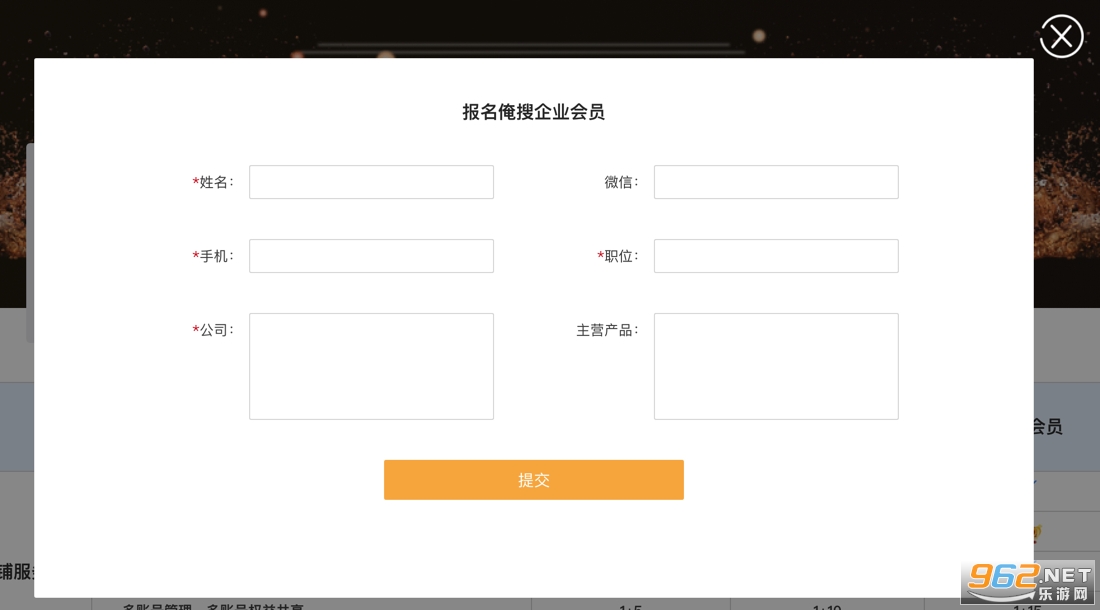
Task: Select the 手机 phone number field
Action: [371, 256]
